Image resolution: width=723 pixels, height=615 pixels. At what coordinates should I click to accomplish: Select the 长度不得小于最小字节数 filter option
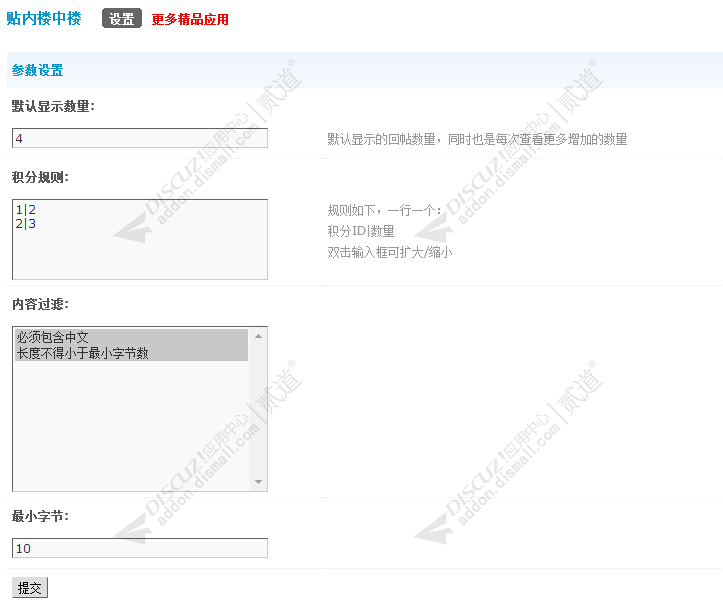click(131, 353)
